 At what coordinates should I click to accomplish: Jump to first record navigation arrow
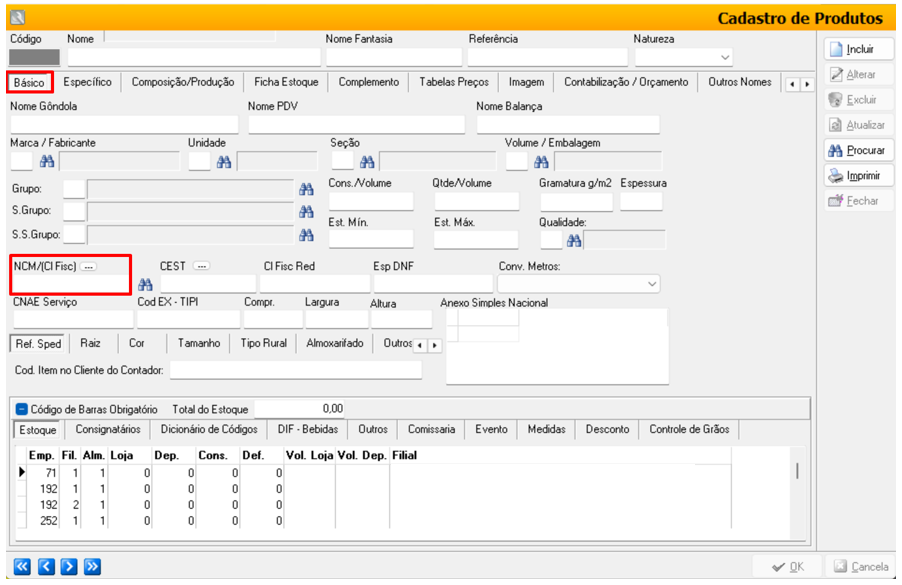pyautogui.click(x=21, y=567)
